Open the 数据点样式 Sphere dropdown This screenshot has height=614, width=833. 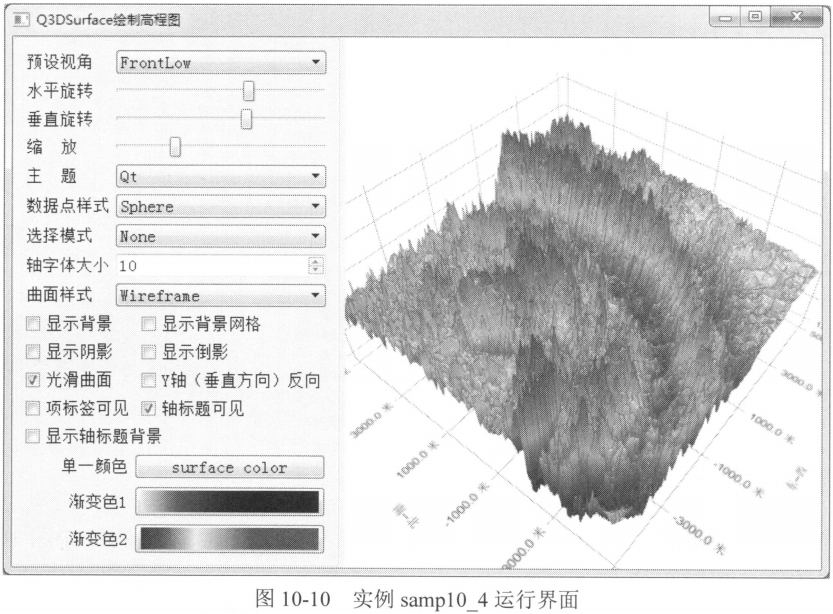[221, 207]
